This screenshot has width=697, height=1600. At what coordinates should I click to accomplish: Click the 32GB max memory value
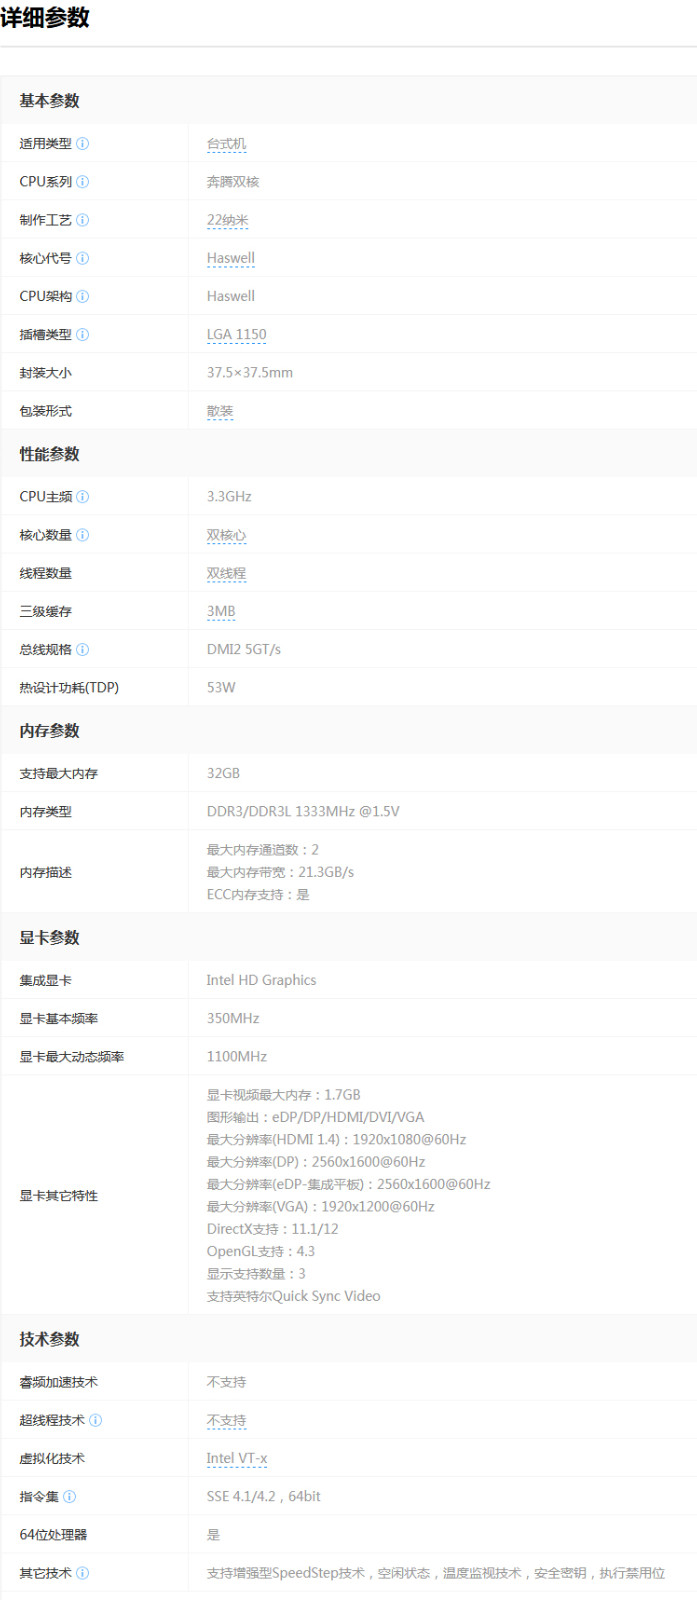tap(223, 773)
